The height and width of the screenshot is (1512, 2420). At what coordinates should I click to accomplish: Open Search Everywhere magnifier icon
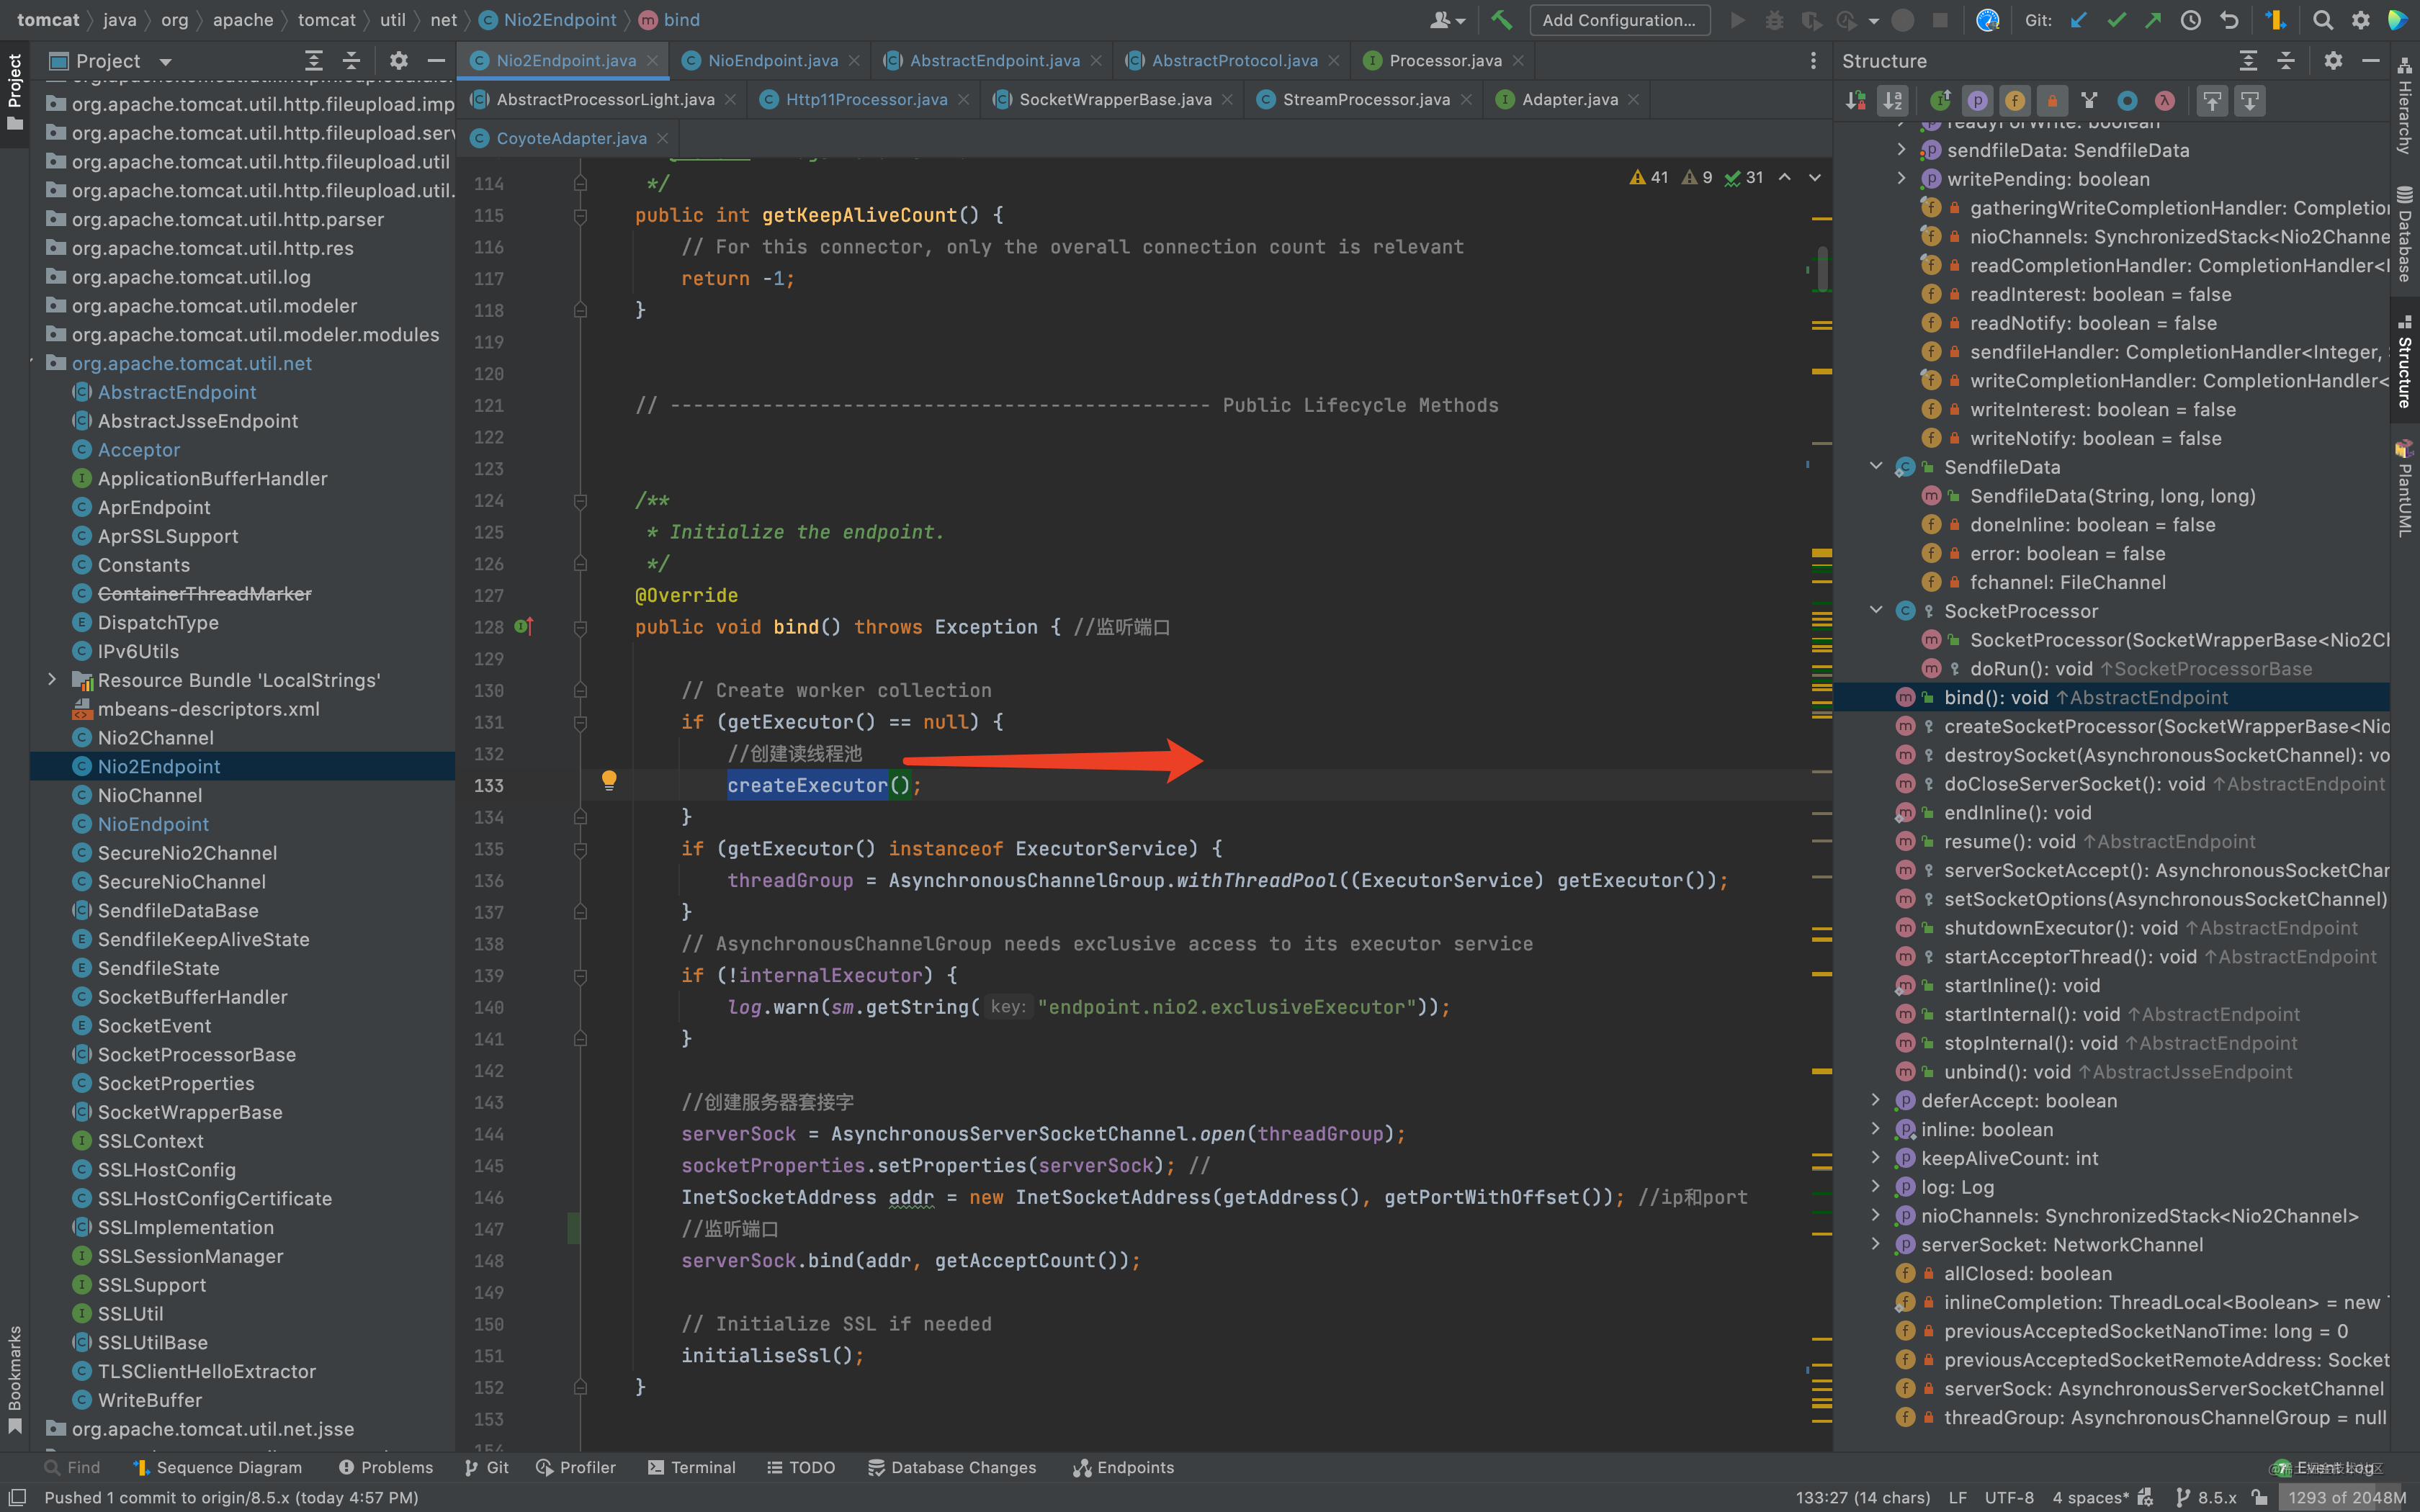point(2323,20)
